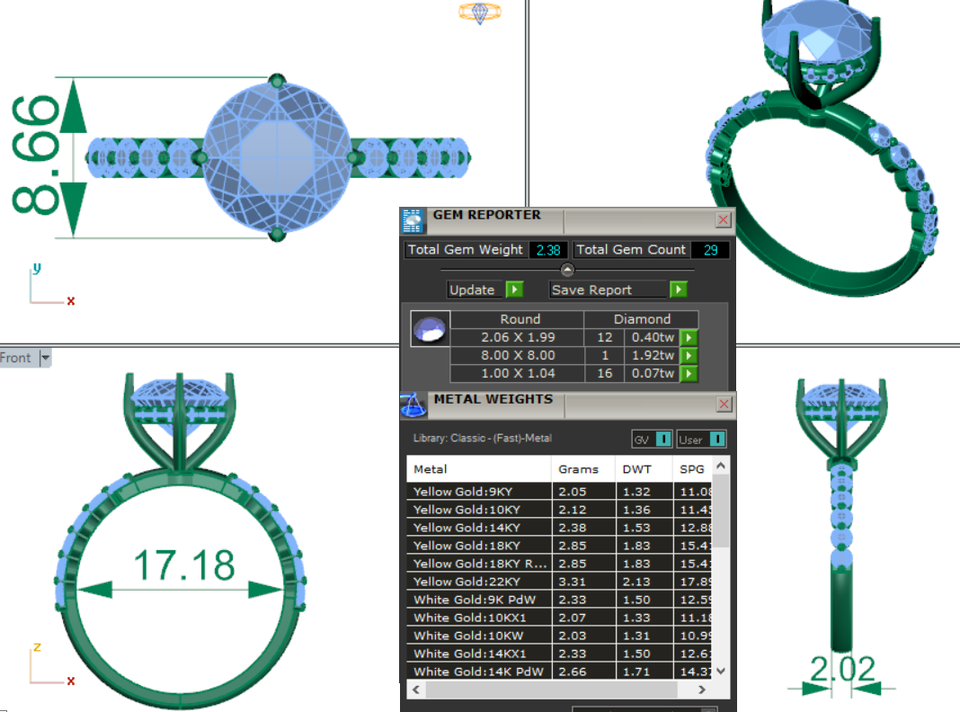Select the Yellow Gold:22KY row
Screen dimensions: 960x712
pos(559,582)
